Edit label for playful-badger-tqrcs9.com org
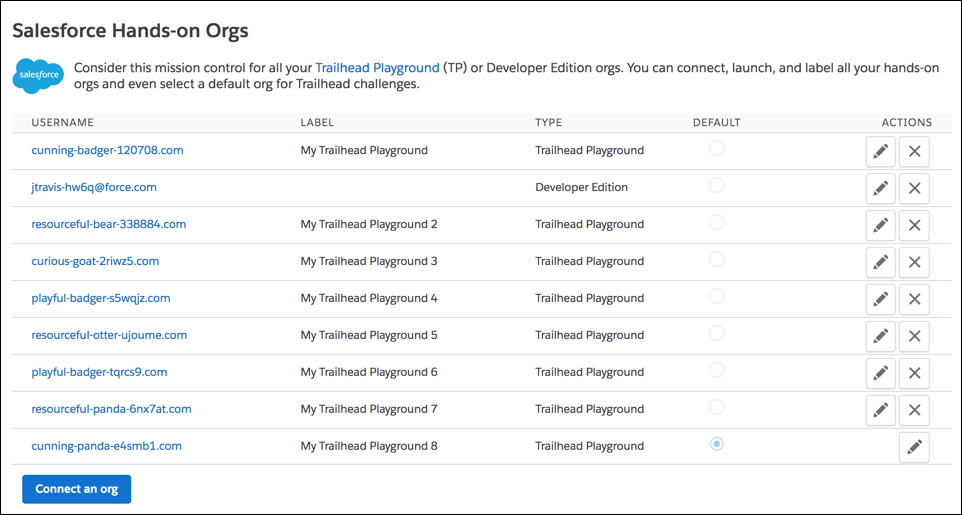962x515 pixels. click(x=880, y=373)
